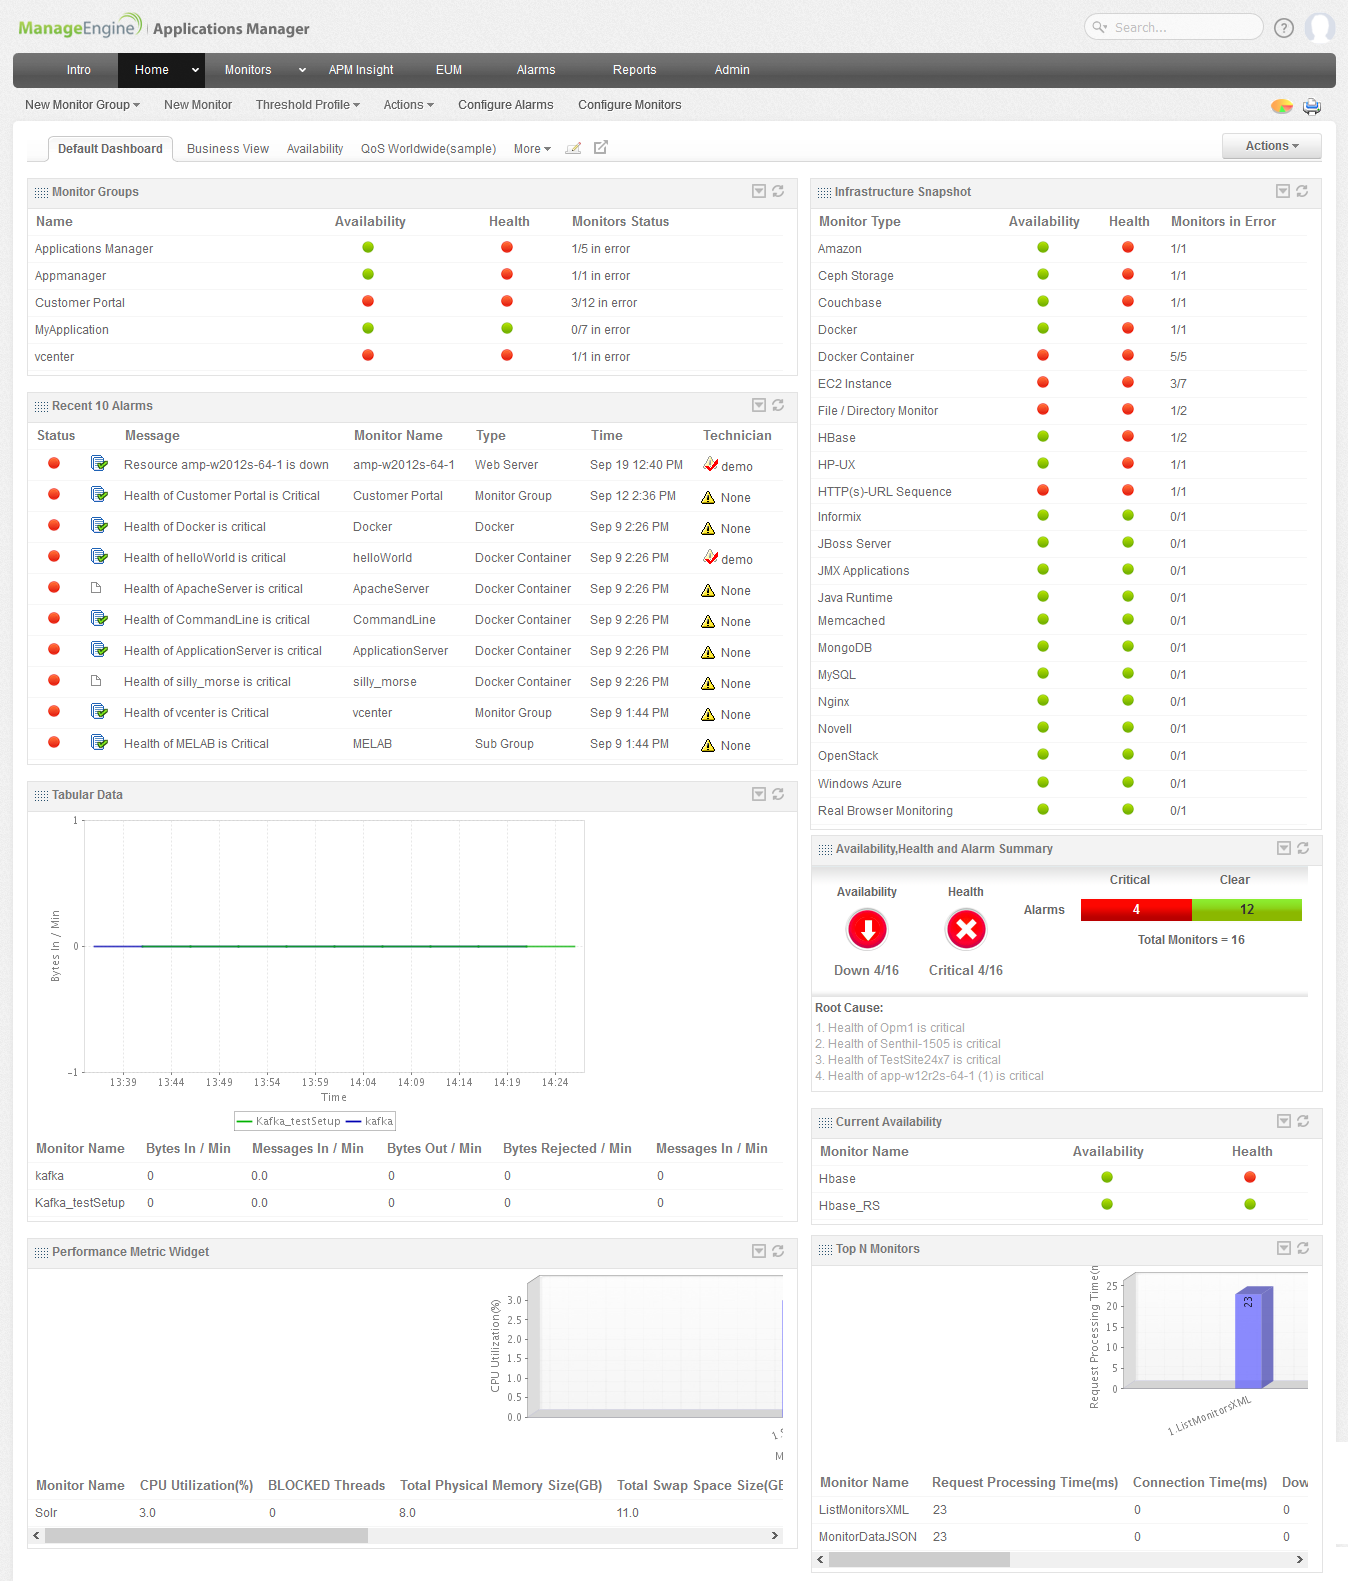Open the Recent 10 Alarms widget menu
The width and height of the screenshot is (1348, 1581).
(x=759, y=405)
